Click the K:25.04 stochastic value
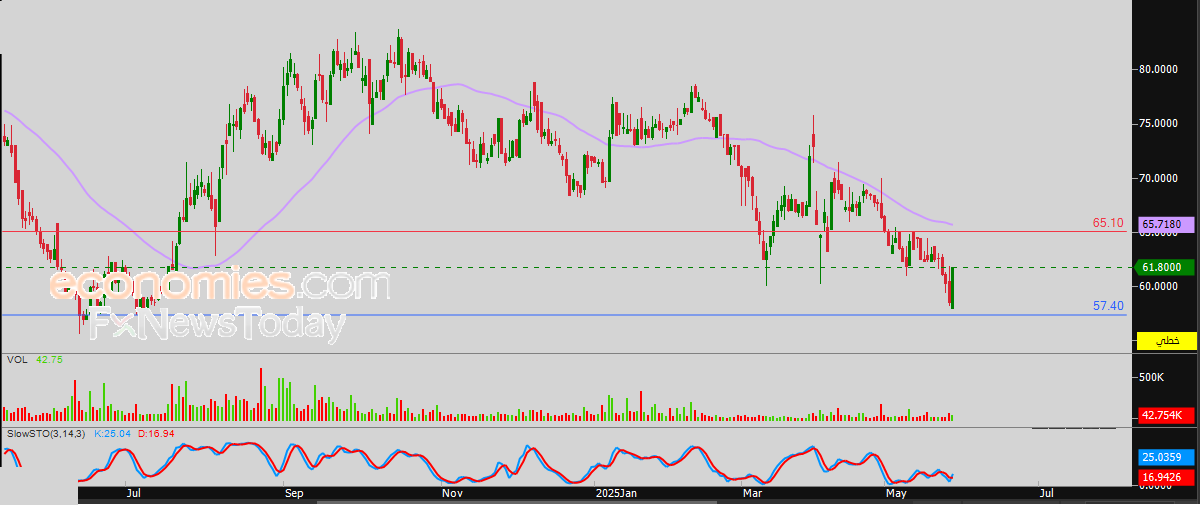This screenshot has width=1200, height=505. 114,434
